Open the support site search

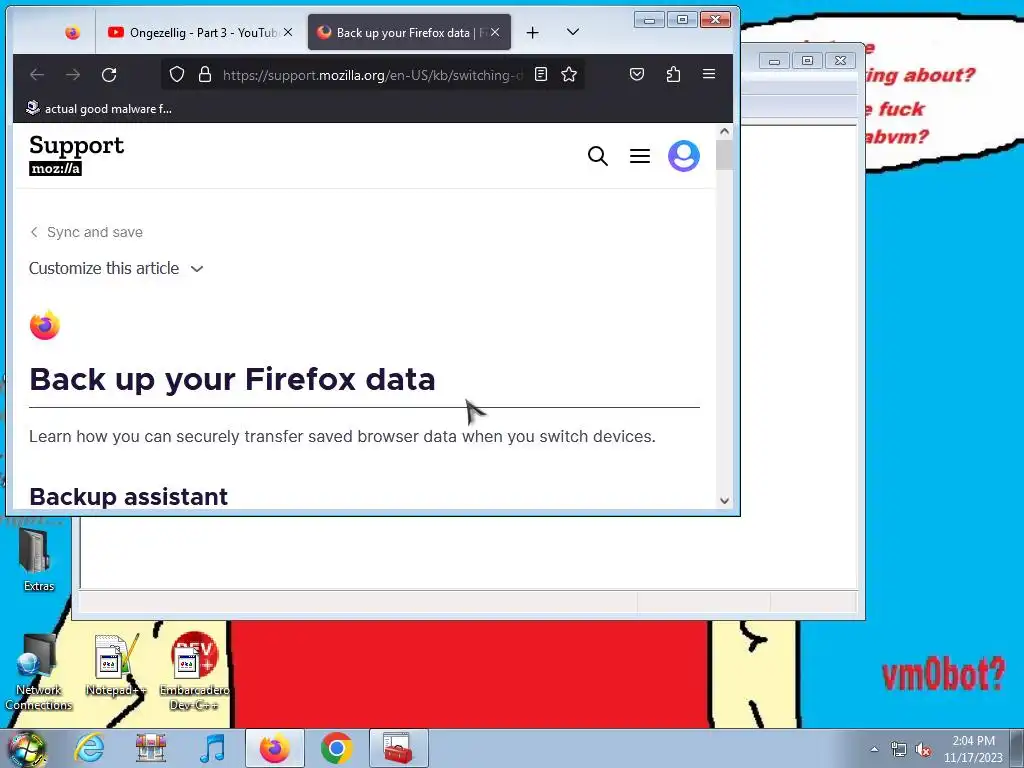click(x=598, y=156)
